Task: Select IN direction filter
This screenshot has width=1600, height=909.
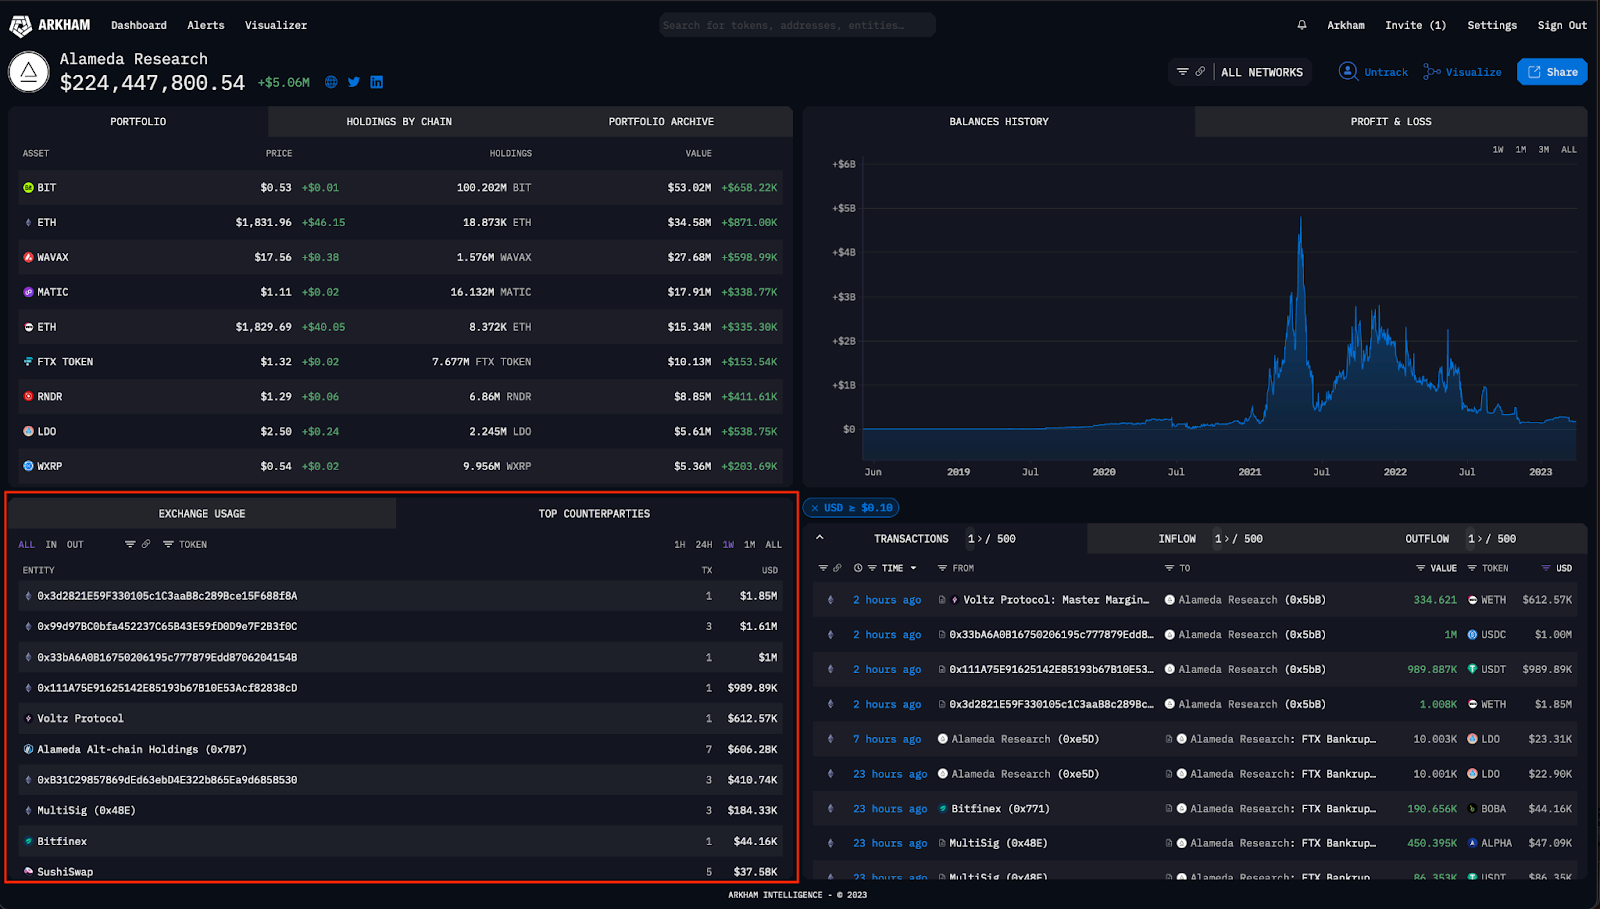Action: tap(51, 545)
